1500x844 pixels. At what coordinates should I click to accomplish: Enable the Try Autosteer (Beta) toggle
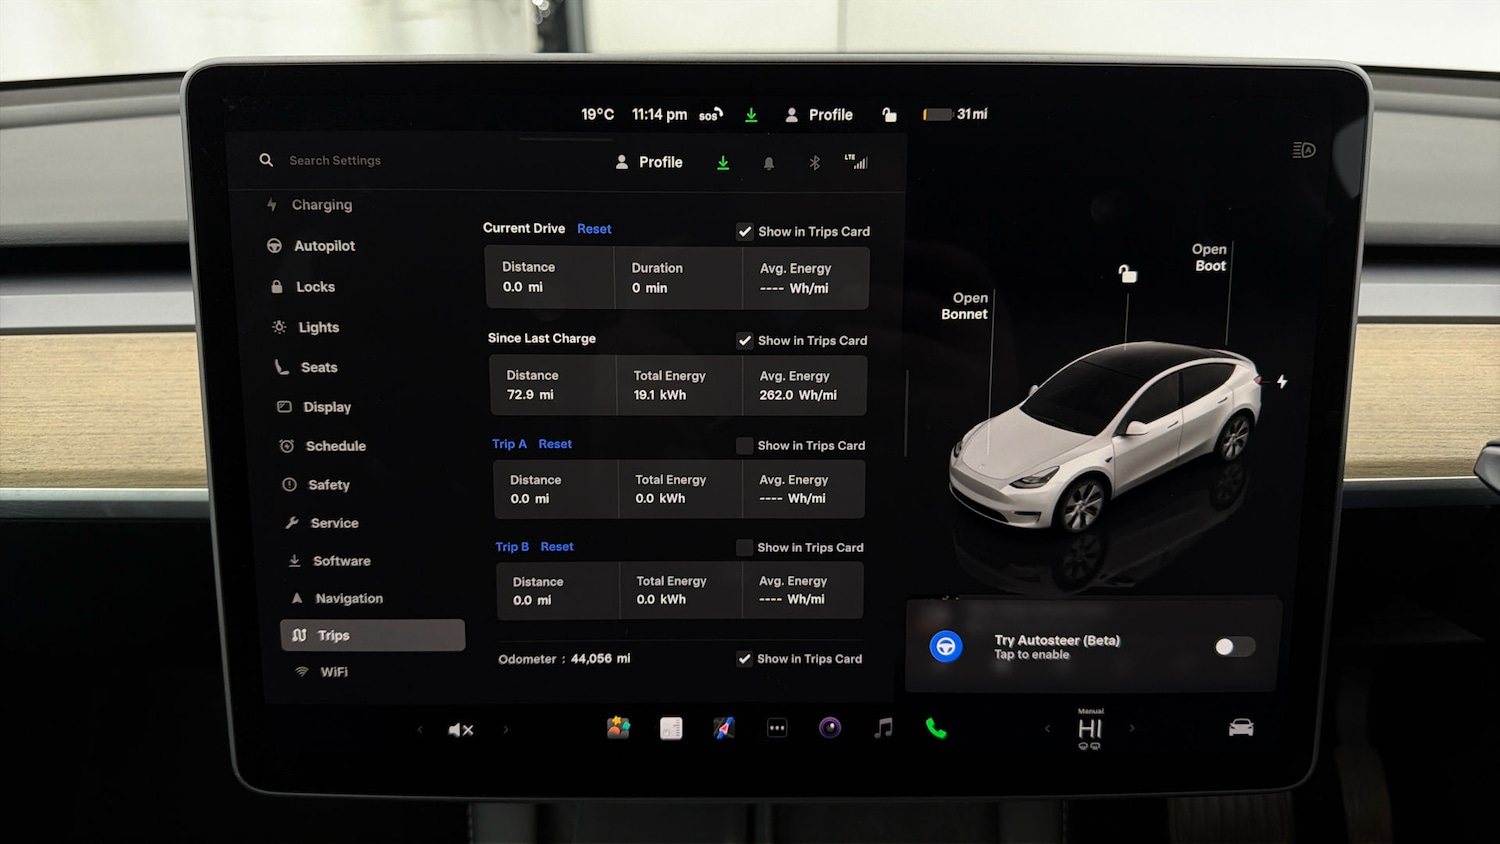click(x=1233, y=646)
